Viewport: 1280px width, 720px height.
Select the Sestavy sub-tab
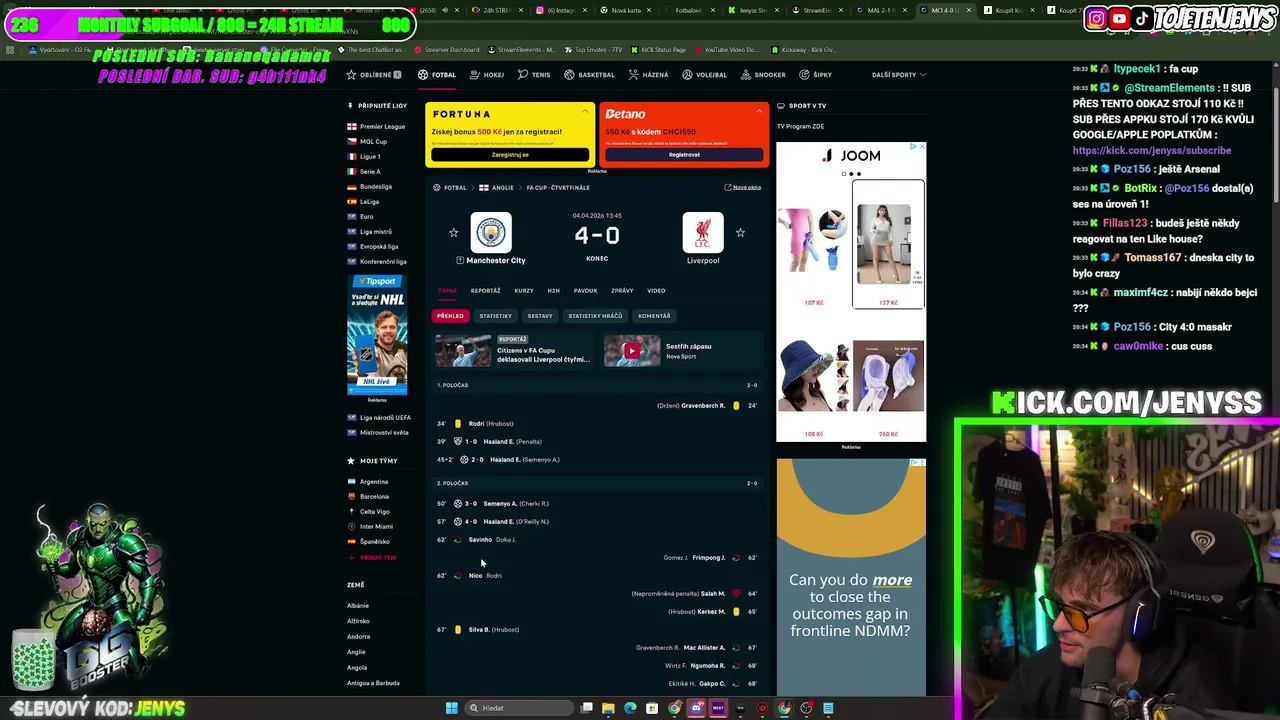(540, 316)
